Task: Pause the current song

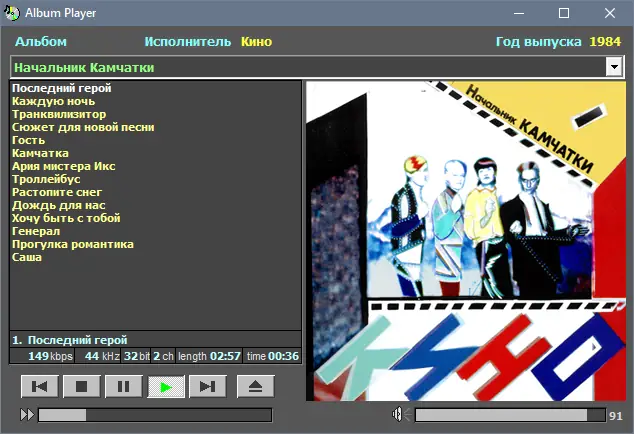Action: pos(123,387)
